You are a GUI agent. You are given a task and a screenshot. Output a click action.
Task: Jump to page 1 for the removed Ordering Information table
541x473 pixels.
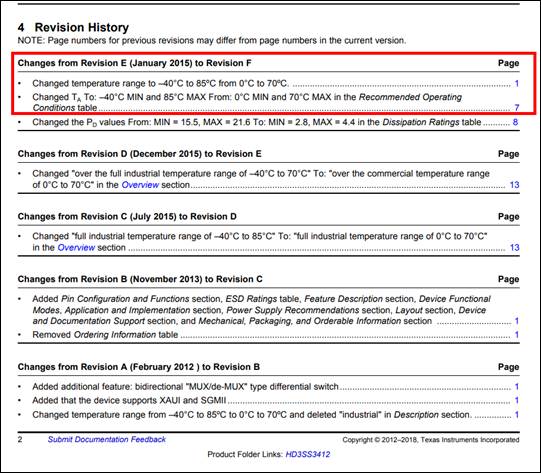coord(517,335)
